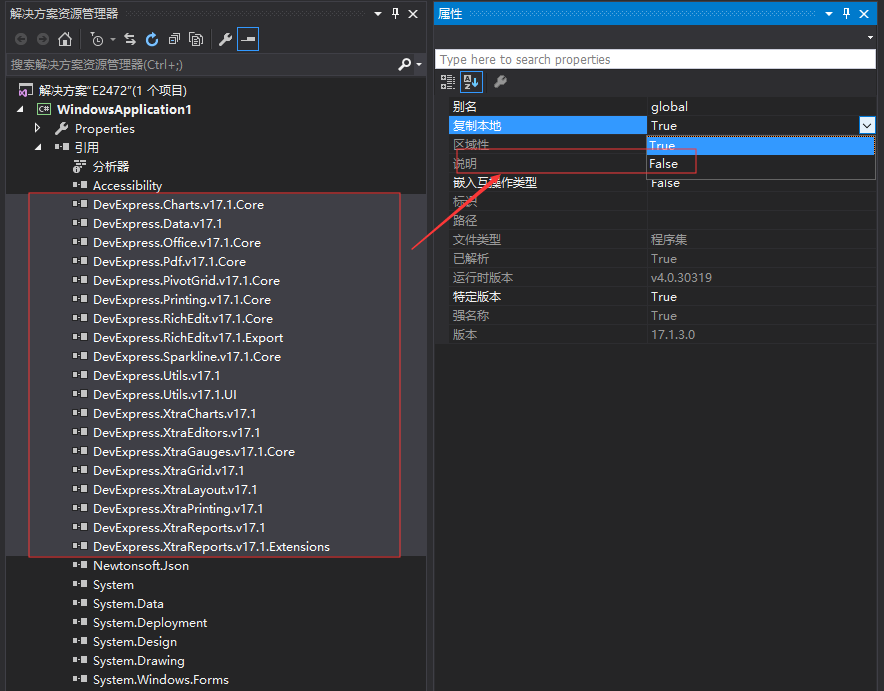Open Properties via the wrench icon in Solution Explorer
Image resolution: width=884 pixels, height=691 pixels.
(225, 39)
